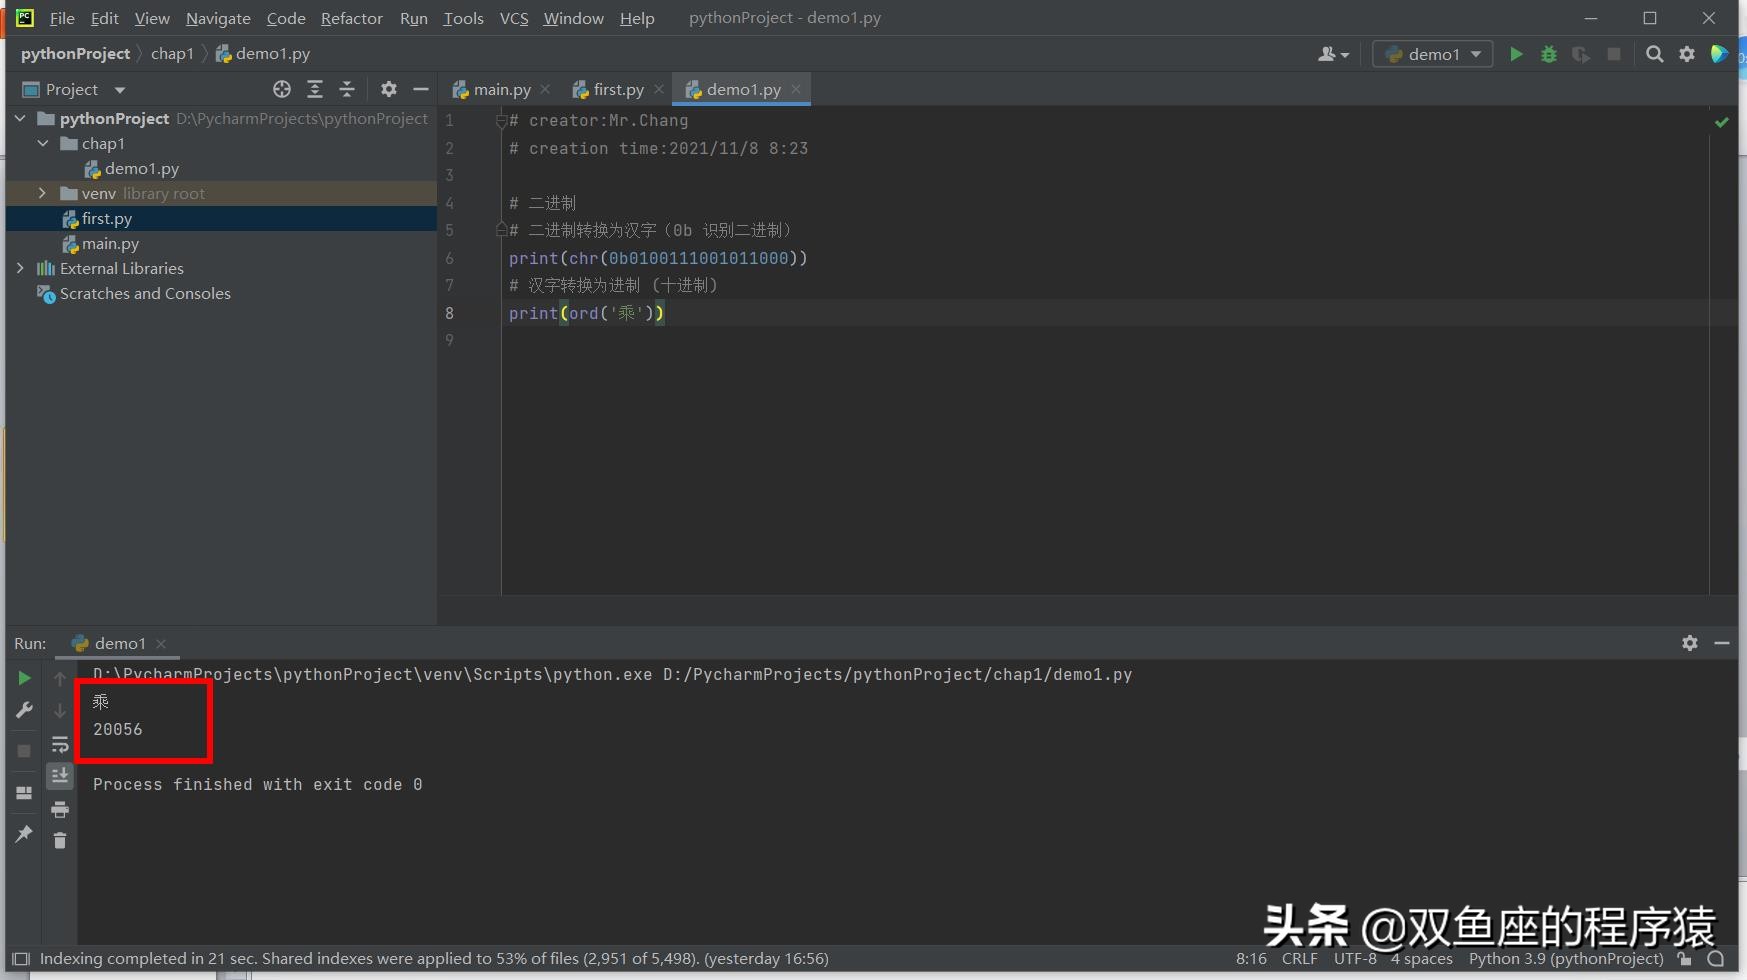1747x980 pixels.
Task: Toggle soft-wrap in the run console
Action: [60, 744]
